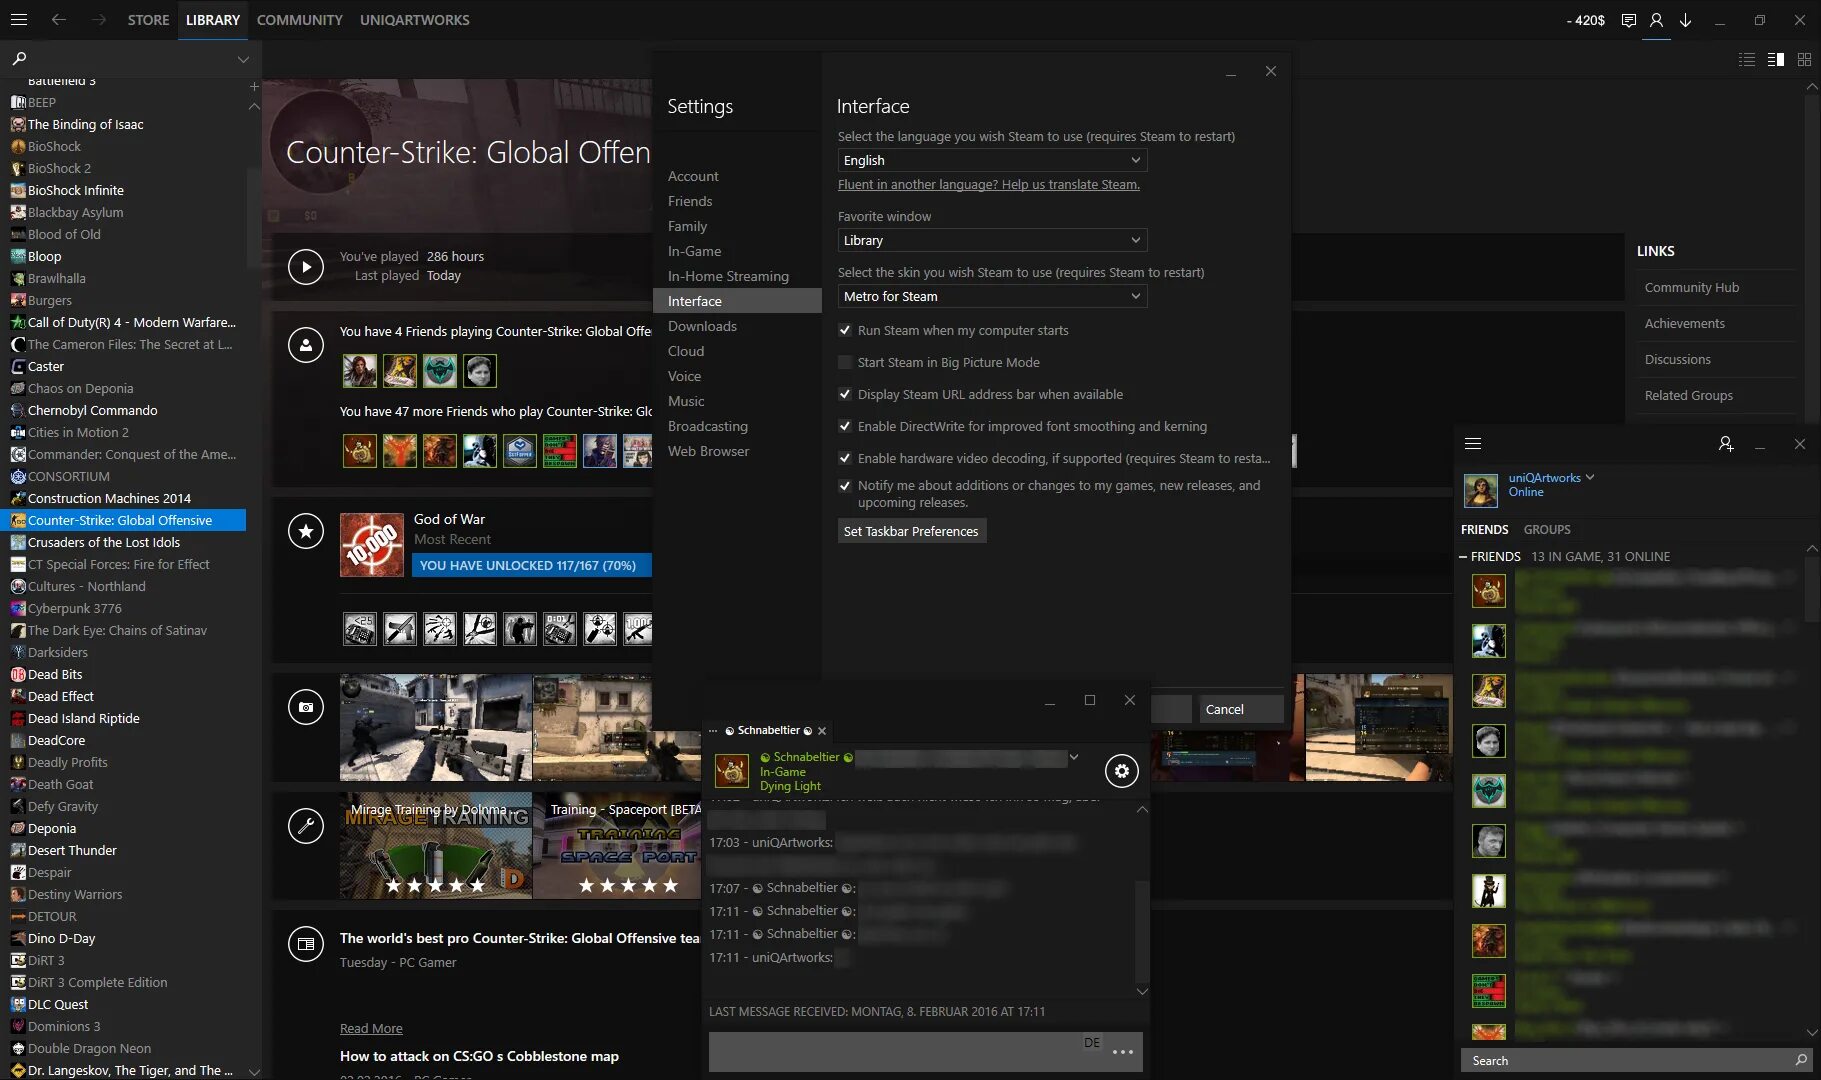
Task: Open uniQArtworks status dropdown arrow
Action: (x=1590, y=477)
